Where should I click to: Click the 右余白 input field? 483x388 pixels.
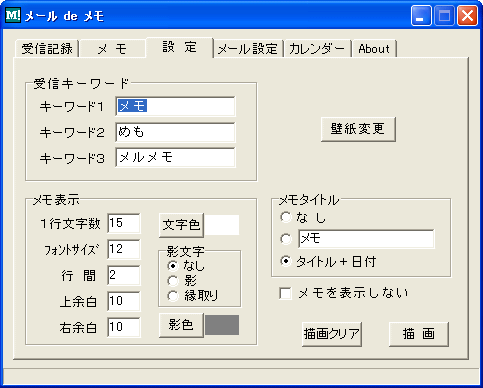(124, 327)
